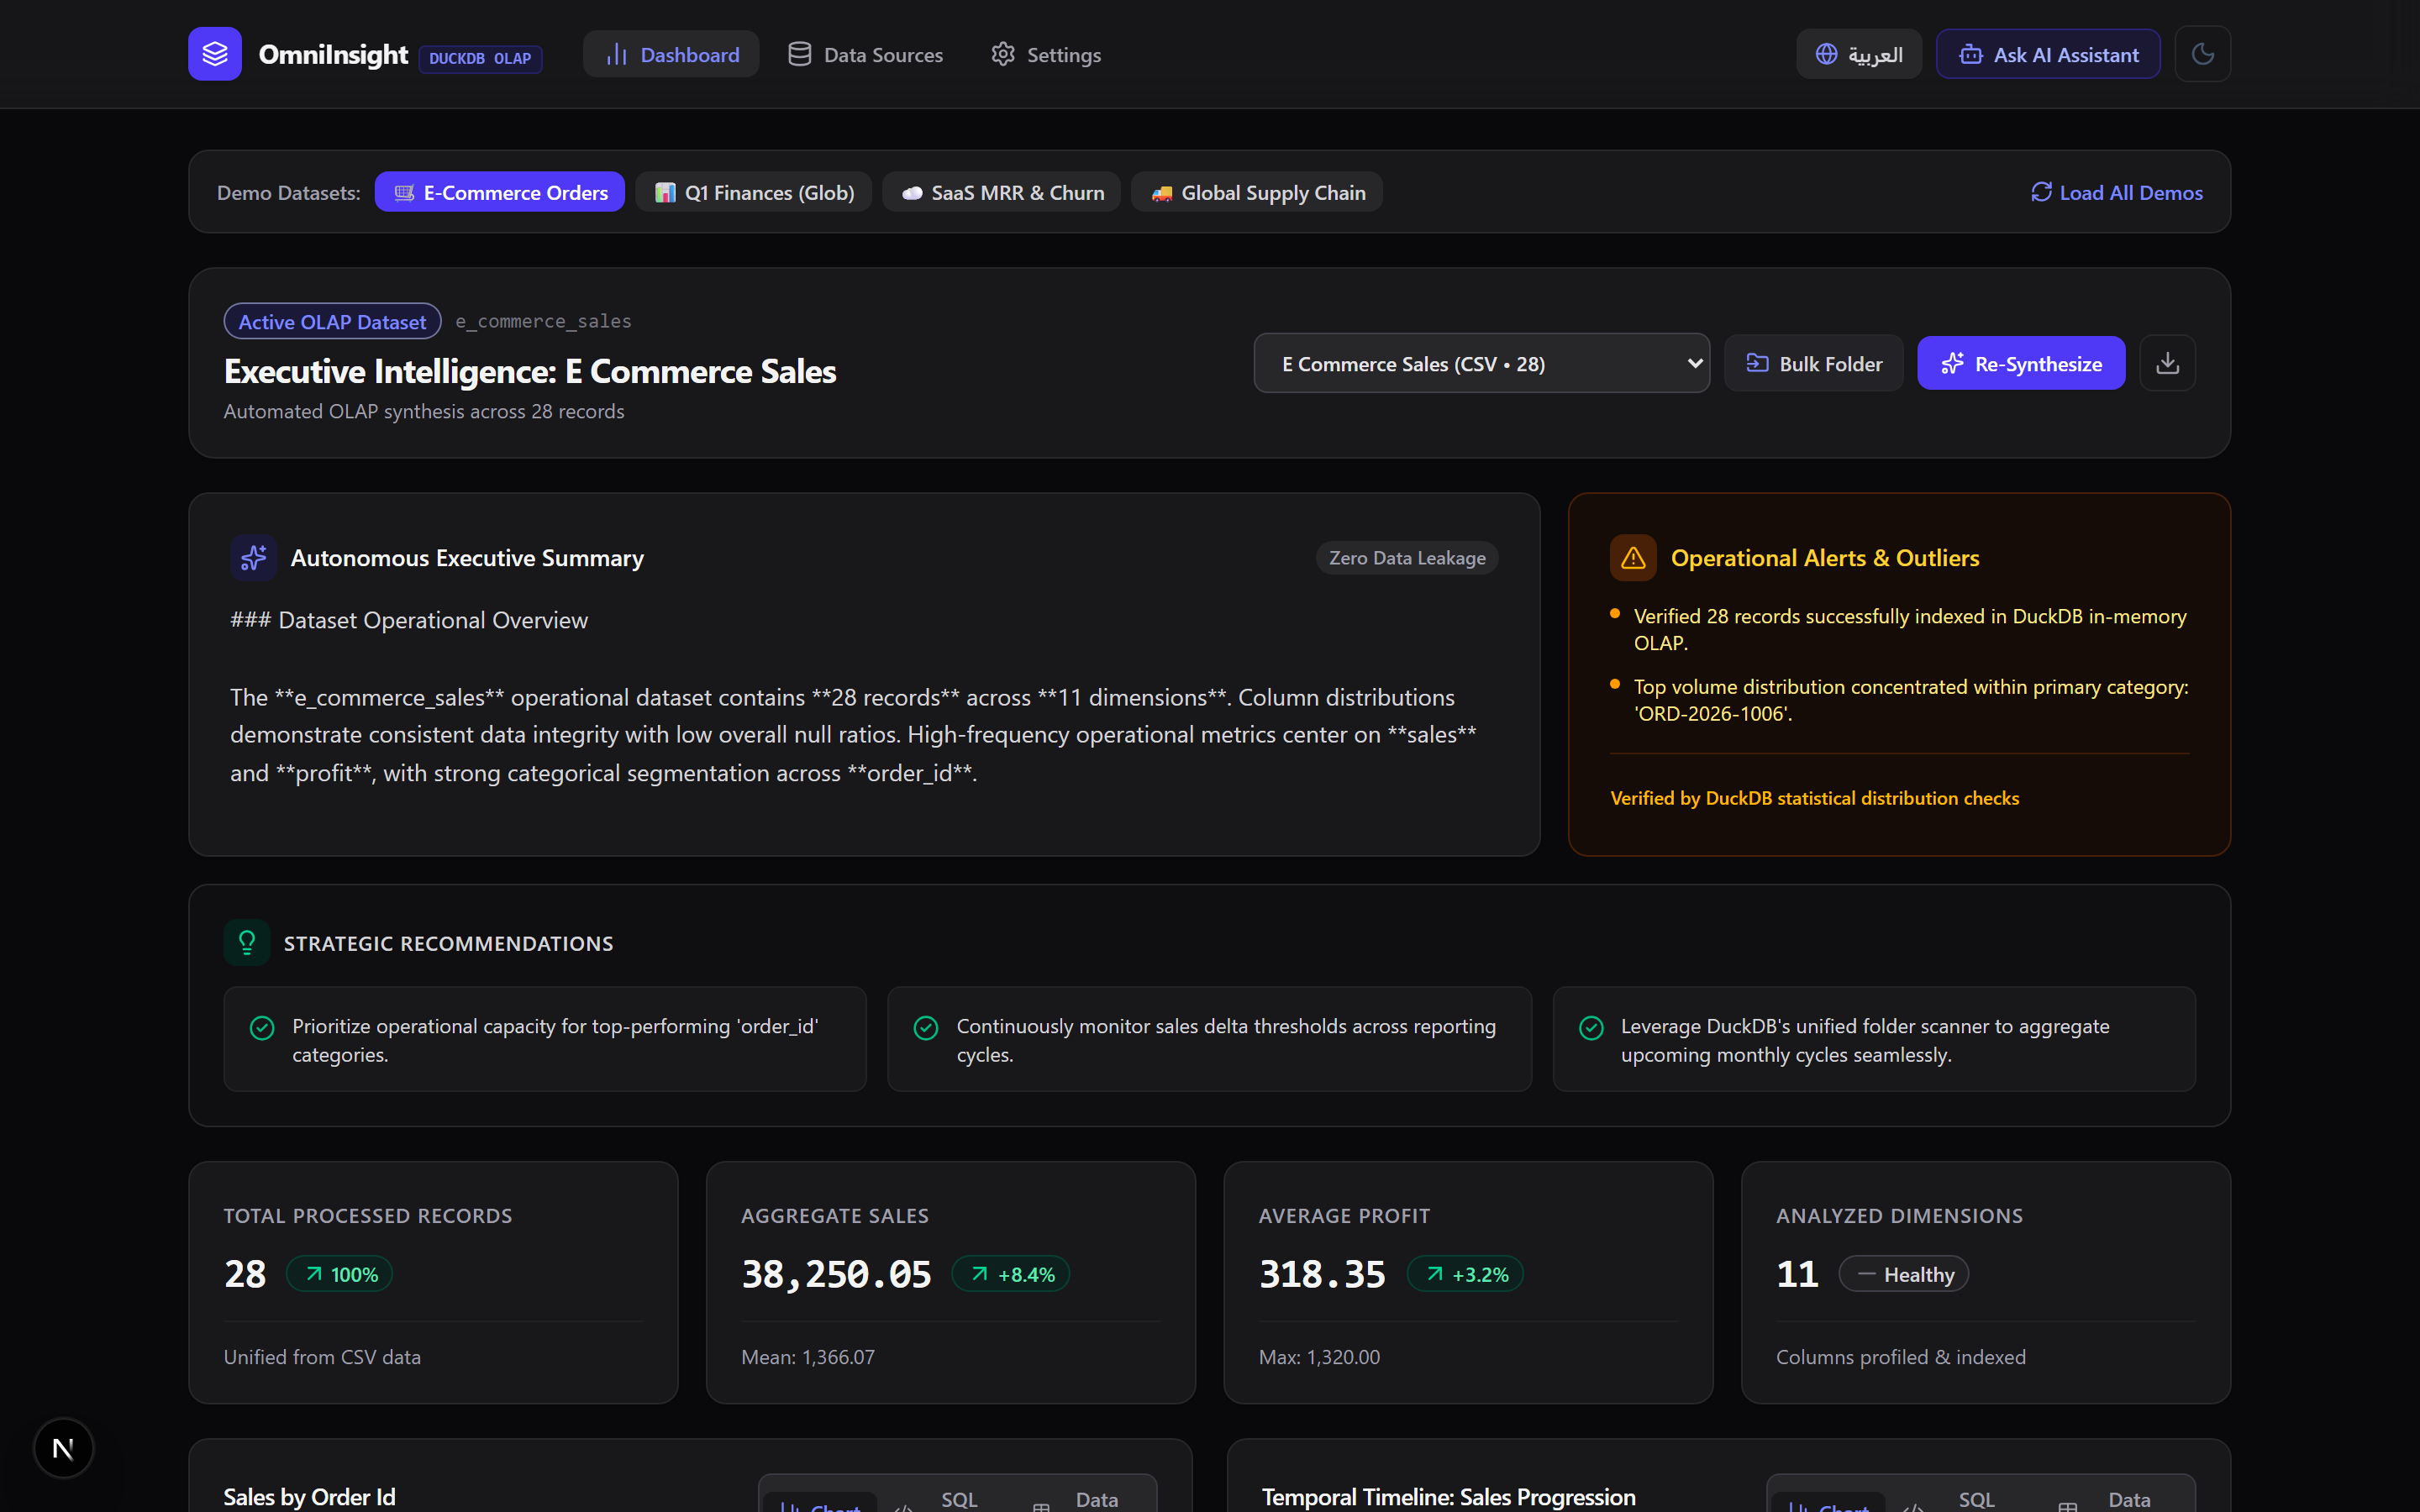
Task: Click the Settings gear icon in navbar
Action: [x=1003, y=54]
